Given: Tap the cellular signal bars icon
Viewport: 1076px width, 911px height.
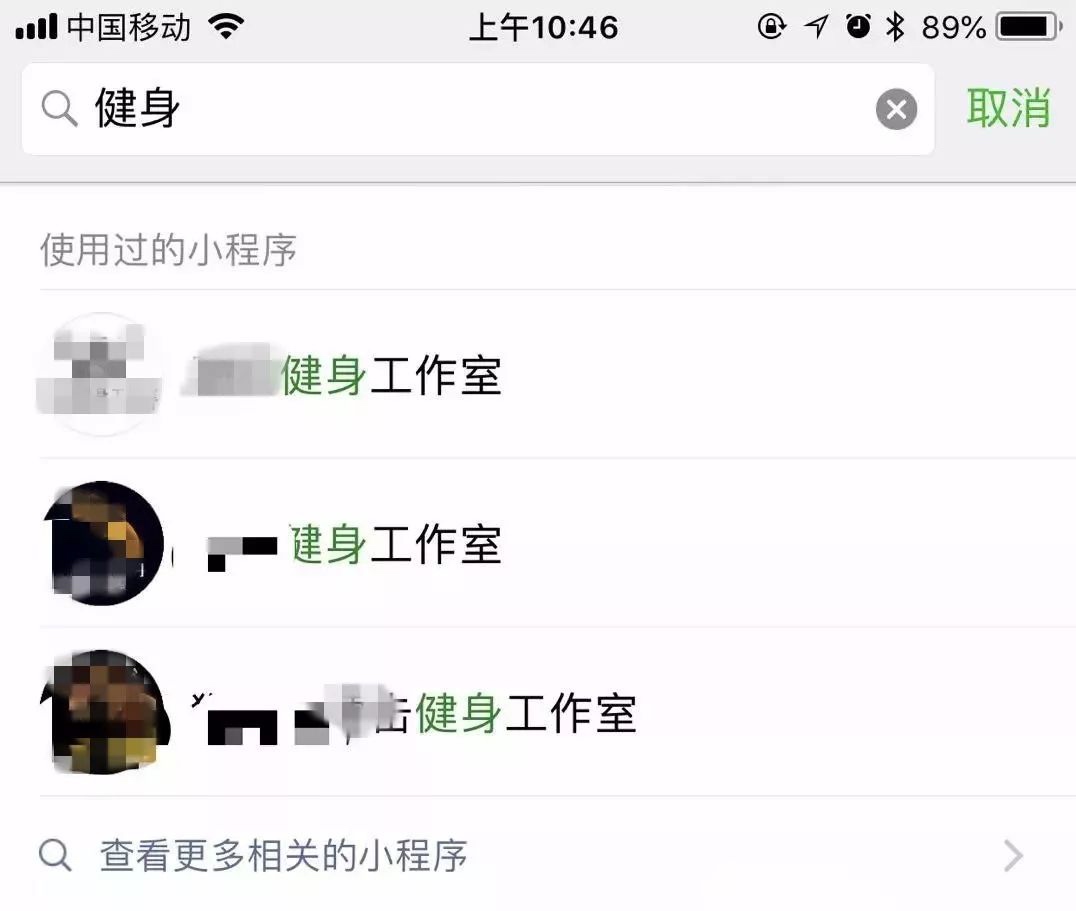Looking at the screenshot, I should [36, 27].
